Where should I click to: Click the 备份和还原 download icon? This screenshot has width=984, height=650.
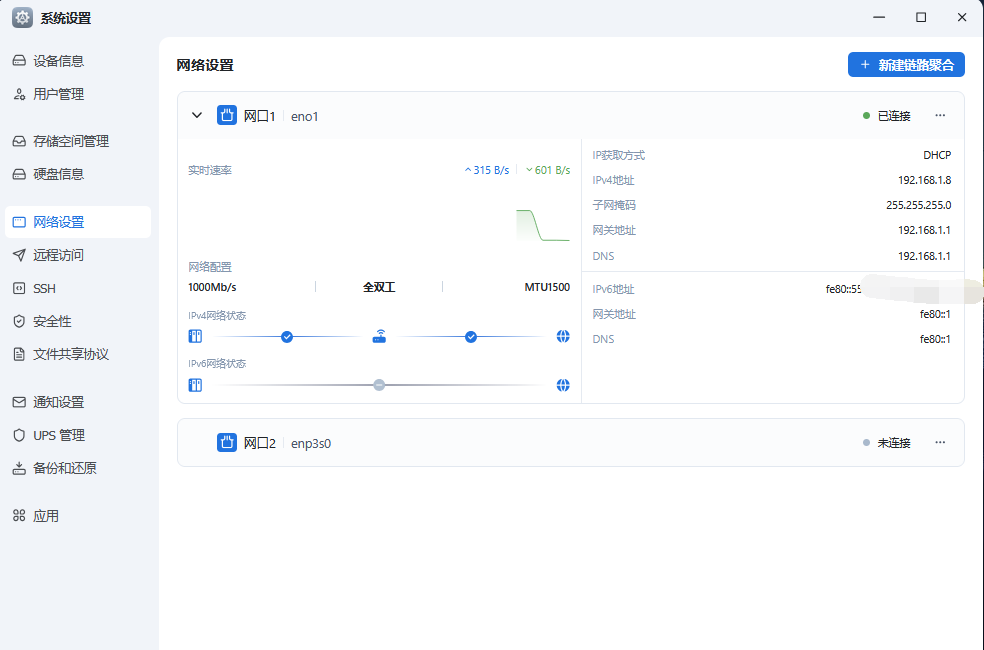[x=19, y=468]
